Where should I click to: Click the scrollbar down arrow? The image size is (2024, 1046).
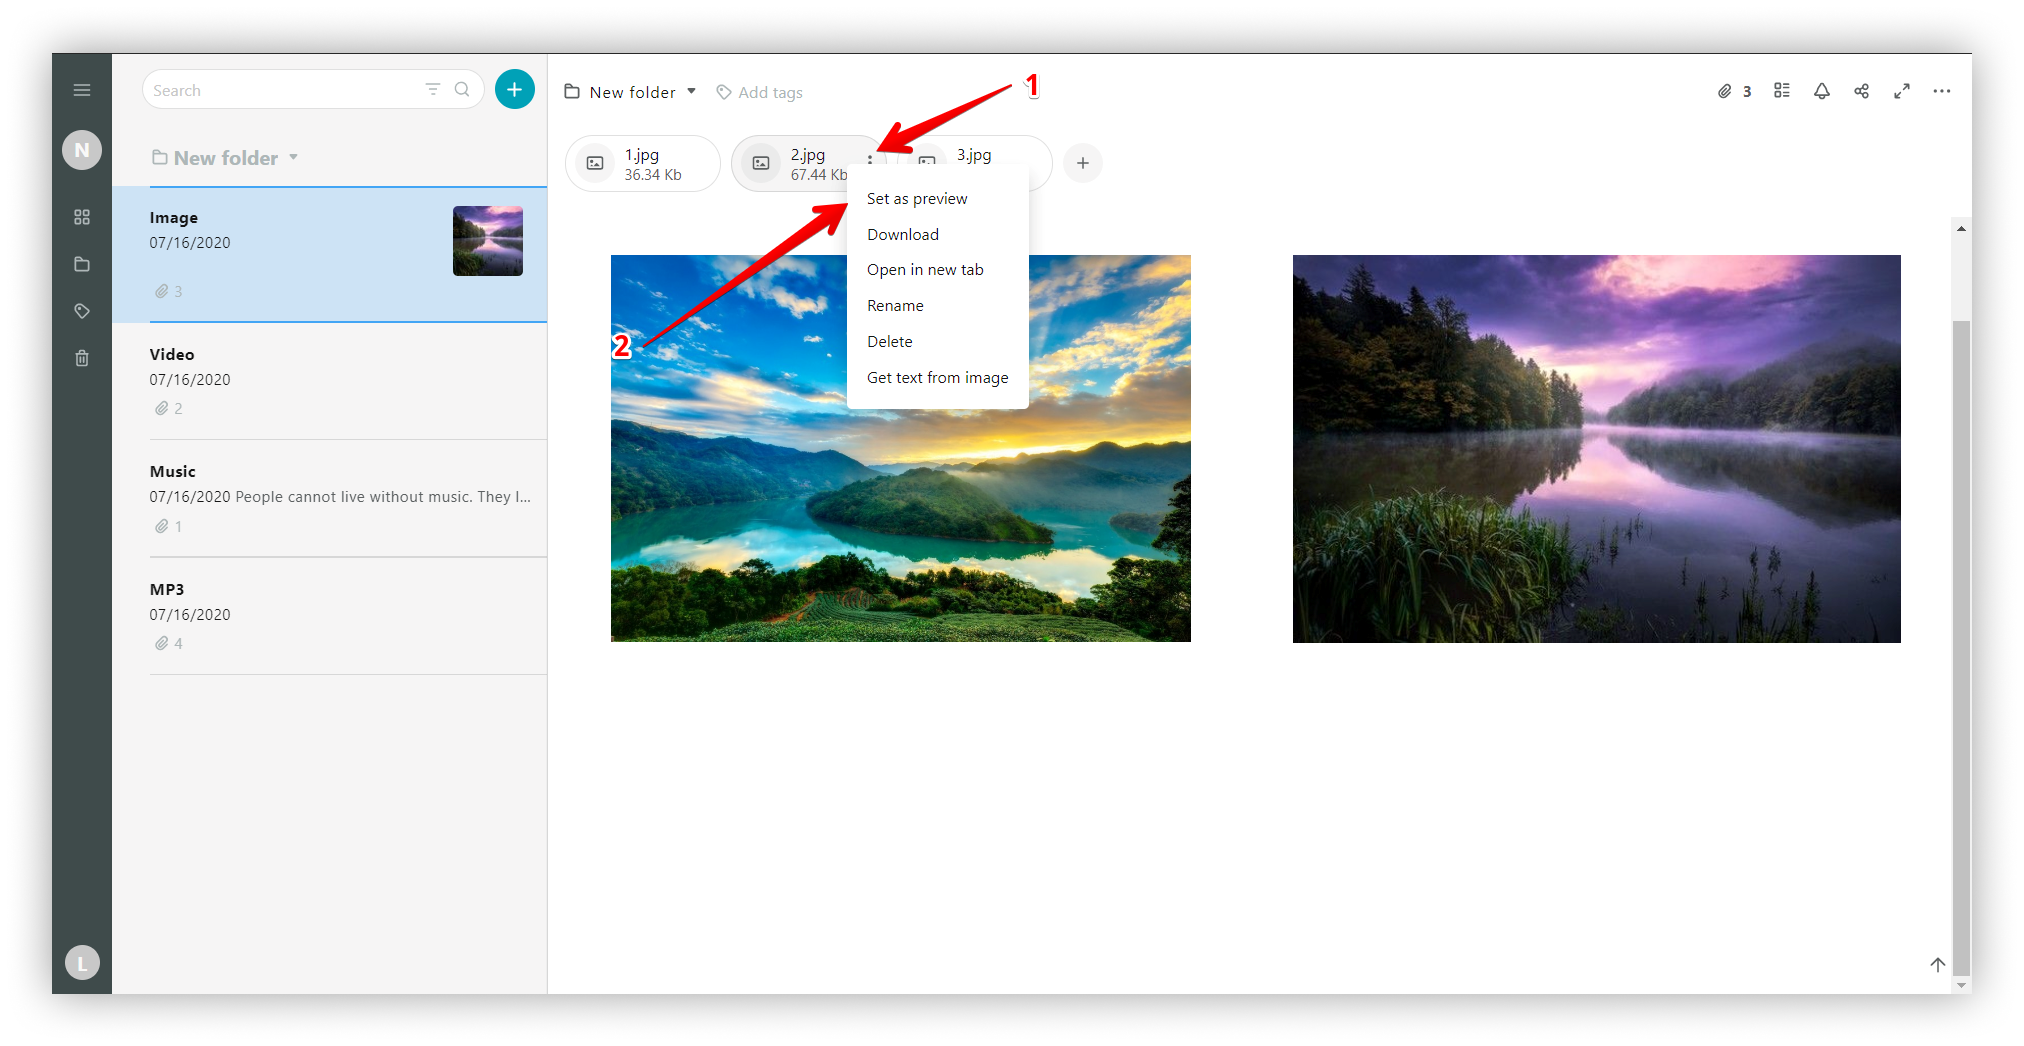pyautogui.click(x=1961, y=985)
